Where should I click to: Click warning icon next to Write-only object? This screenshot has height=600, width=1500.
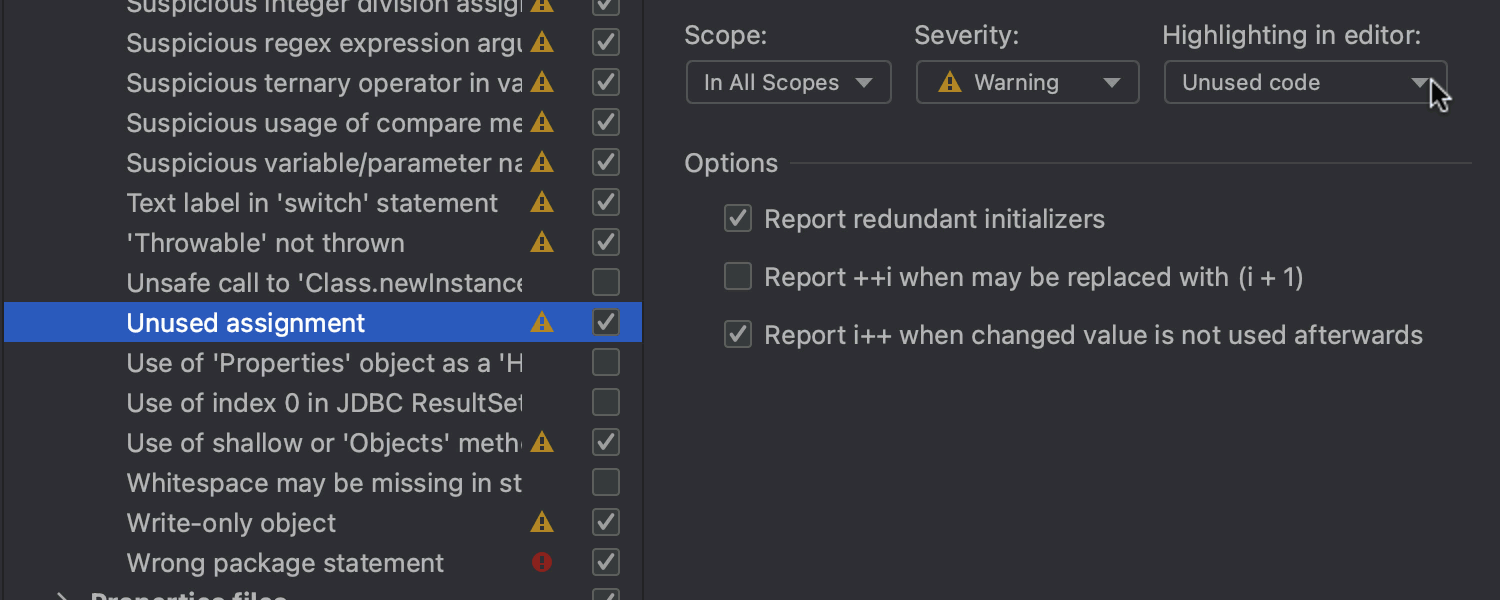click(x=542, y=522)
